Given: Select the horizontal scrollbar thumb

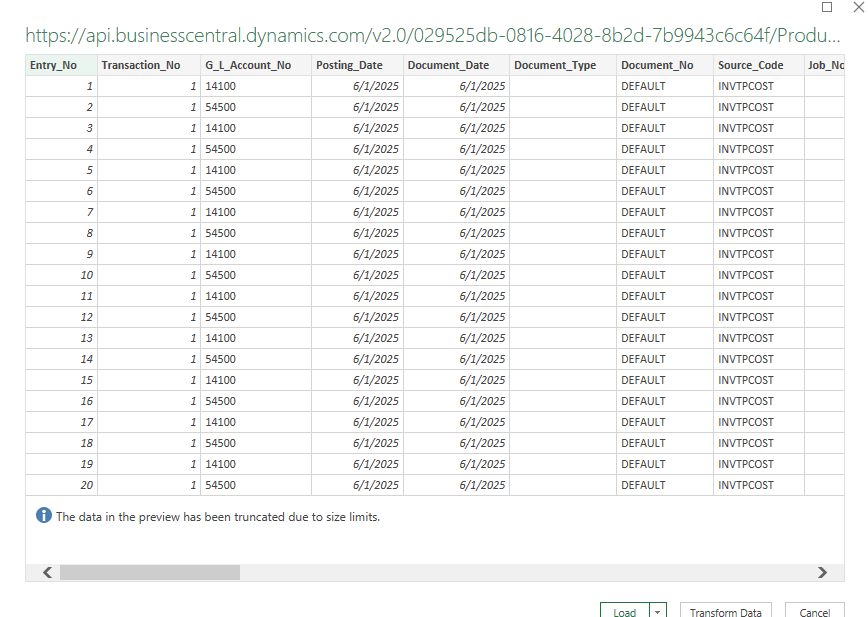Looking at the screenshot, I should (x=150, y=573).
